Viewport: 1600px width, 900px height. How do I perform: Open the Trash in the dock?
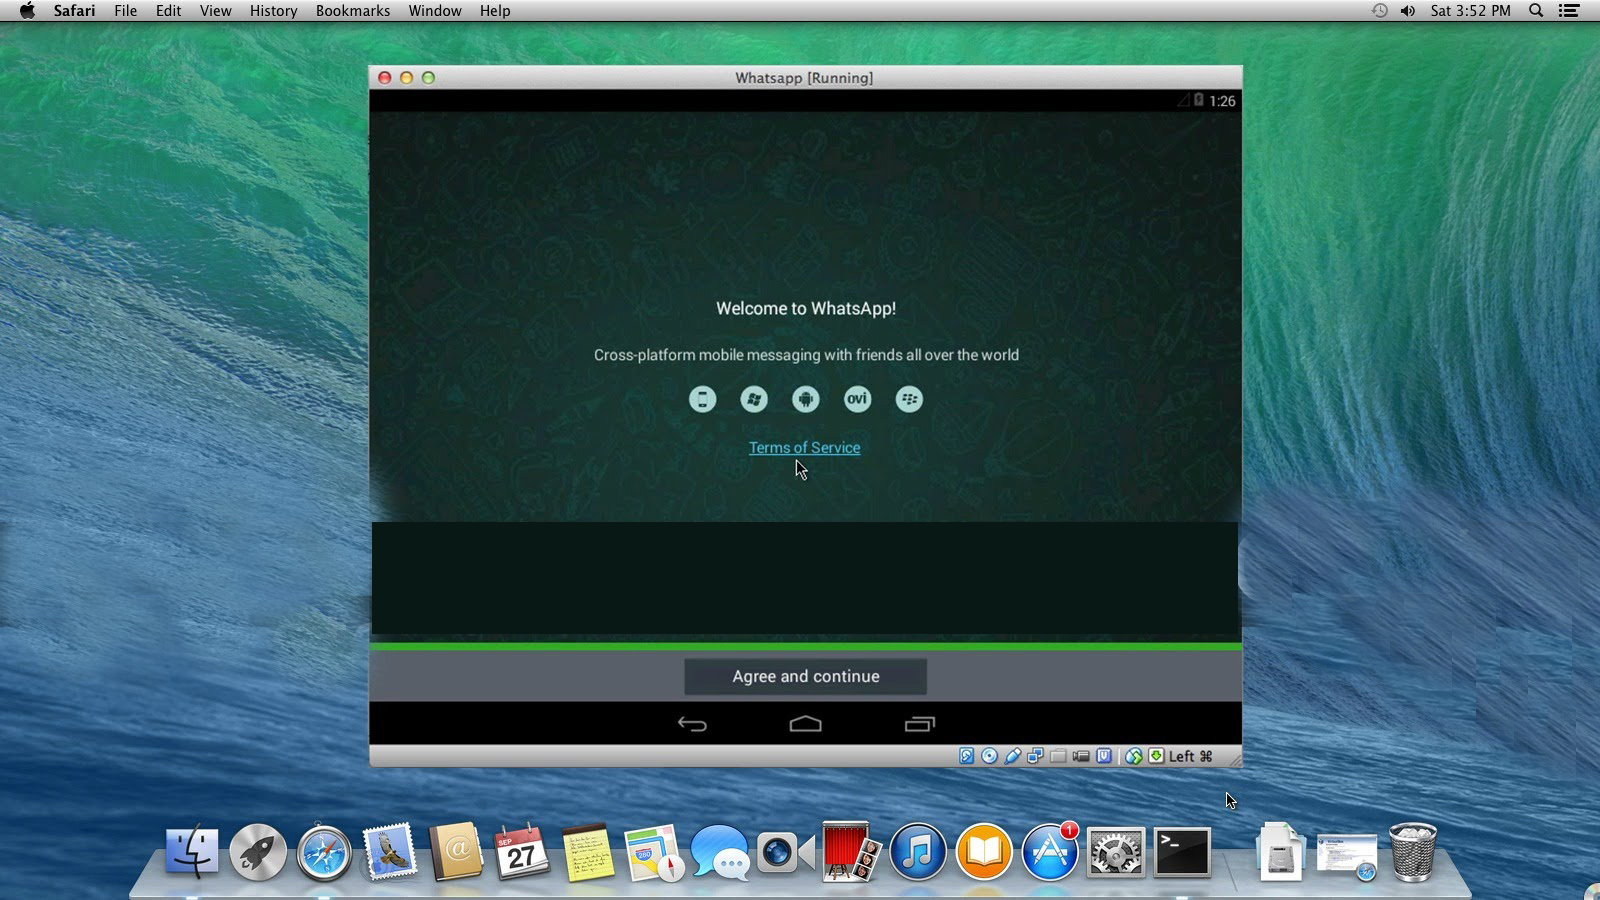pyautogui.click(x=1413, y=852)
